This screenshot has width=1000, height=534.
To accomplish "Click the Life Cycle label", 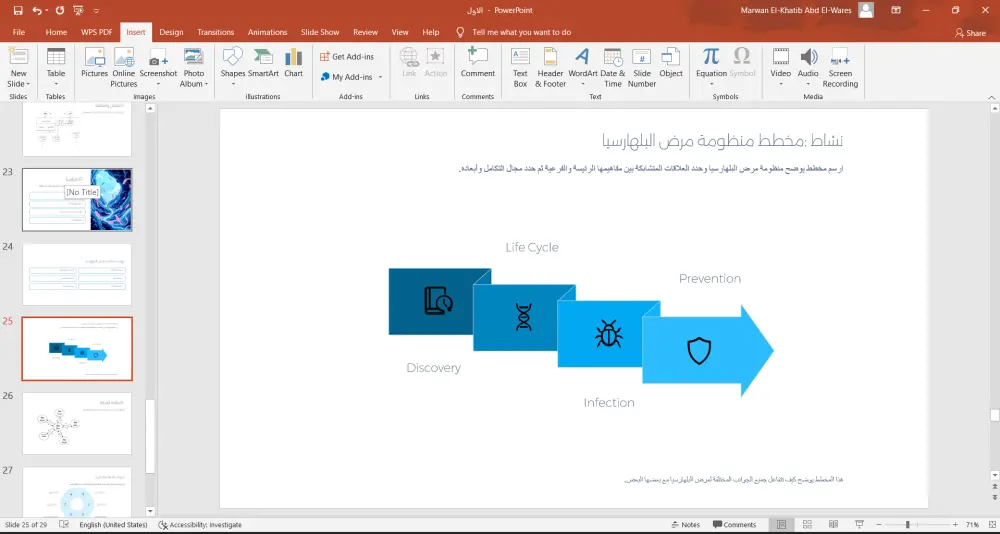I will click(532, 248).
